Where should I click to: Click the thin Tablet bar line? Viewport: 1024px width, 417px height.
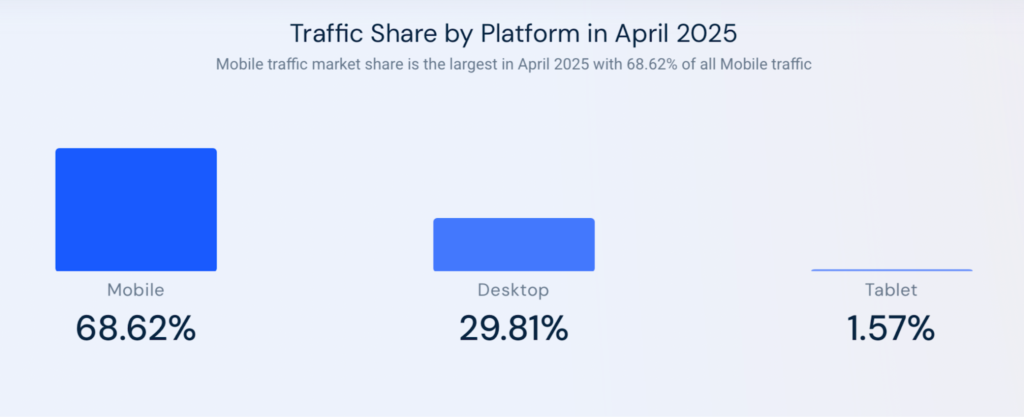click(891, 270)
